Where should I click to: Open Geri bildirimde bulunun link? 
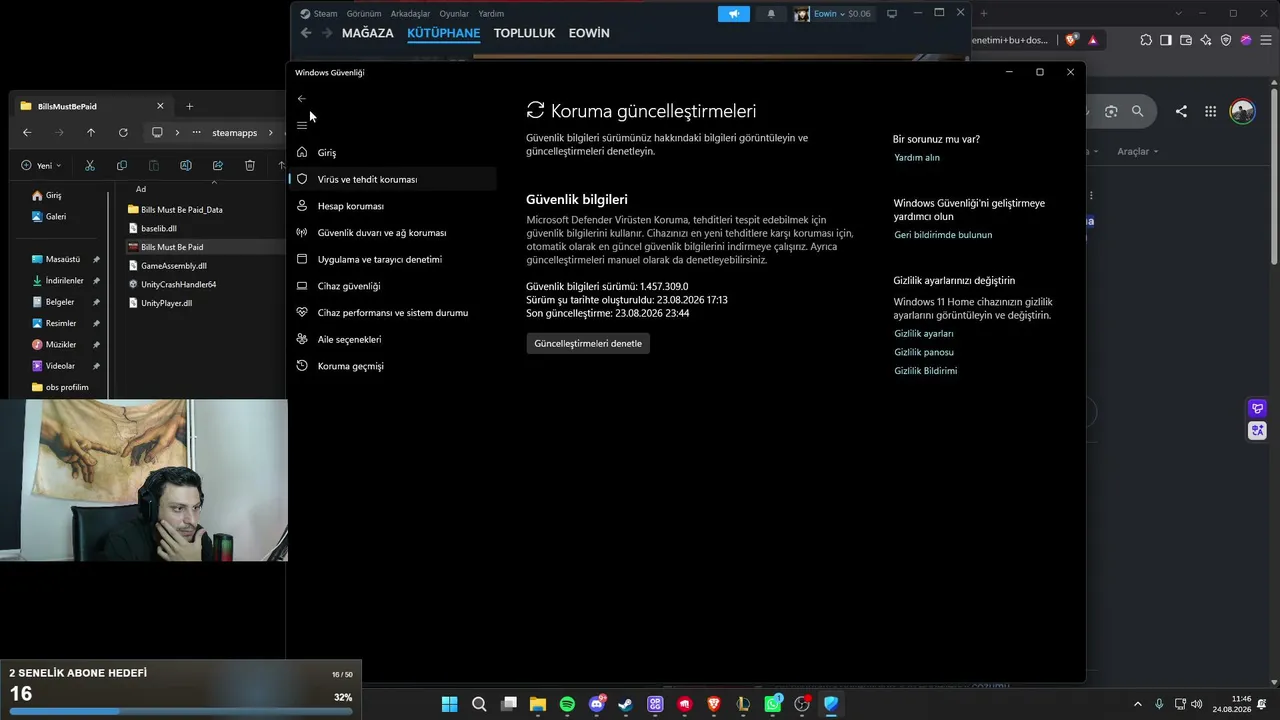tap(943, 235)
